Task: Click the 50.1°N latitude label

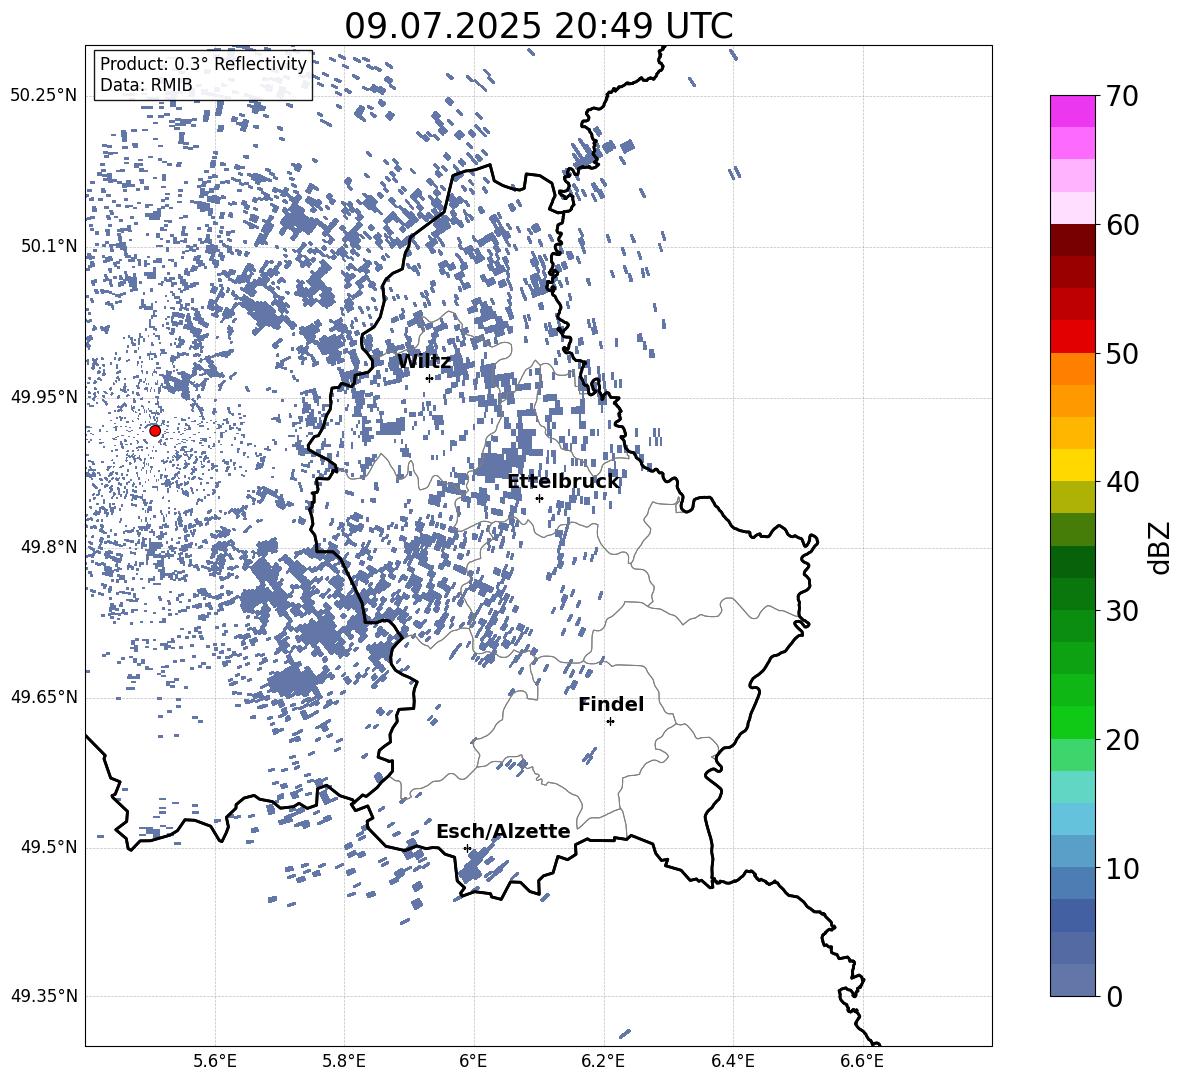Action: 49,247
